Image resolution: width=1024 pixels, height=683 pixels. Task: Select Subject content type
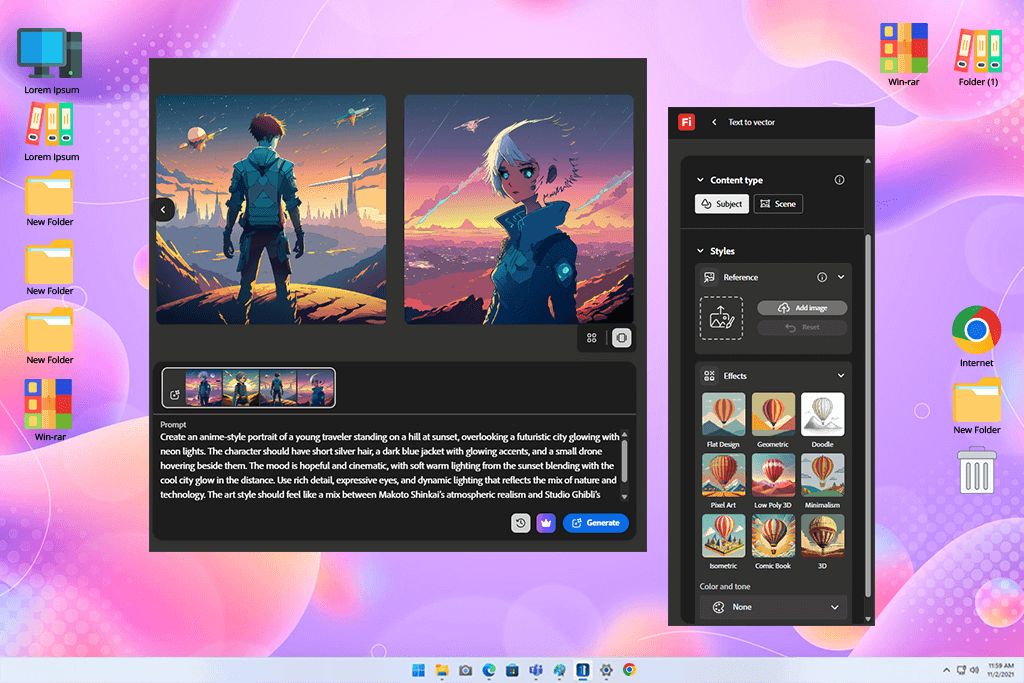tap(722, 204)
